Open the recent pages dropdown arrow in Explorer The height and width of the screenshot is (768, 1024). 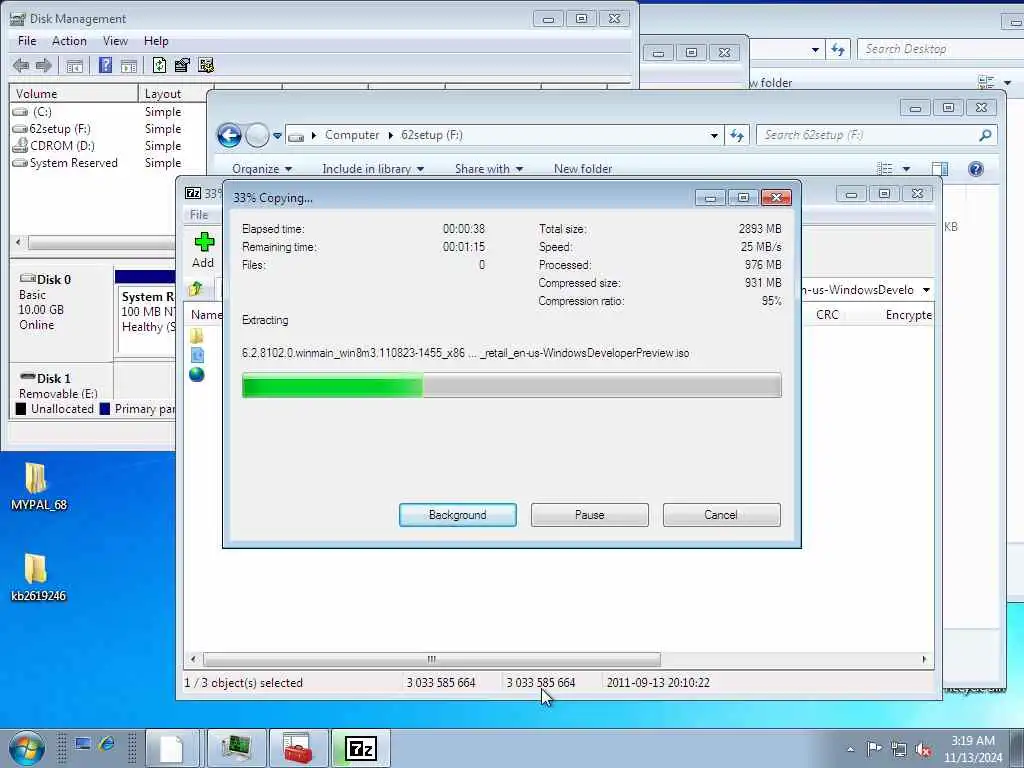coord(277,136)
